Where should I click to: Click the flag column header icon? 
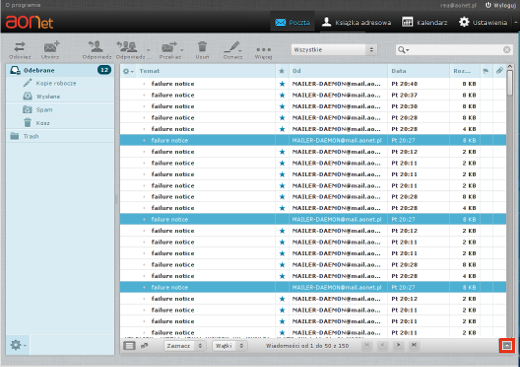pos(486,71)
